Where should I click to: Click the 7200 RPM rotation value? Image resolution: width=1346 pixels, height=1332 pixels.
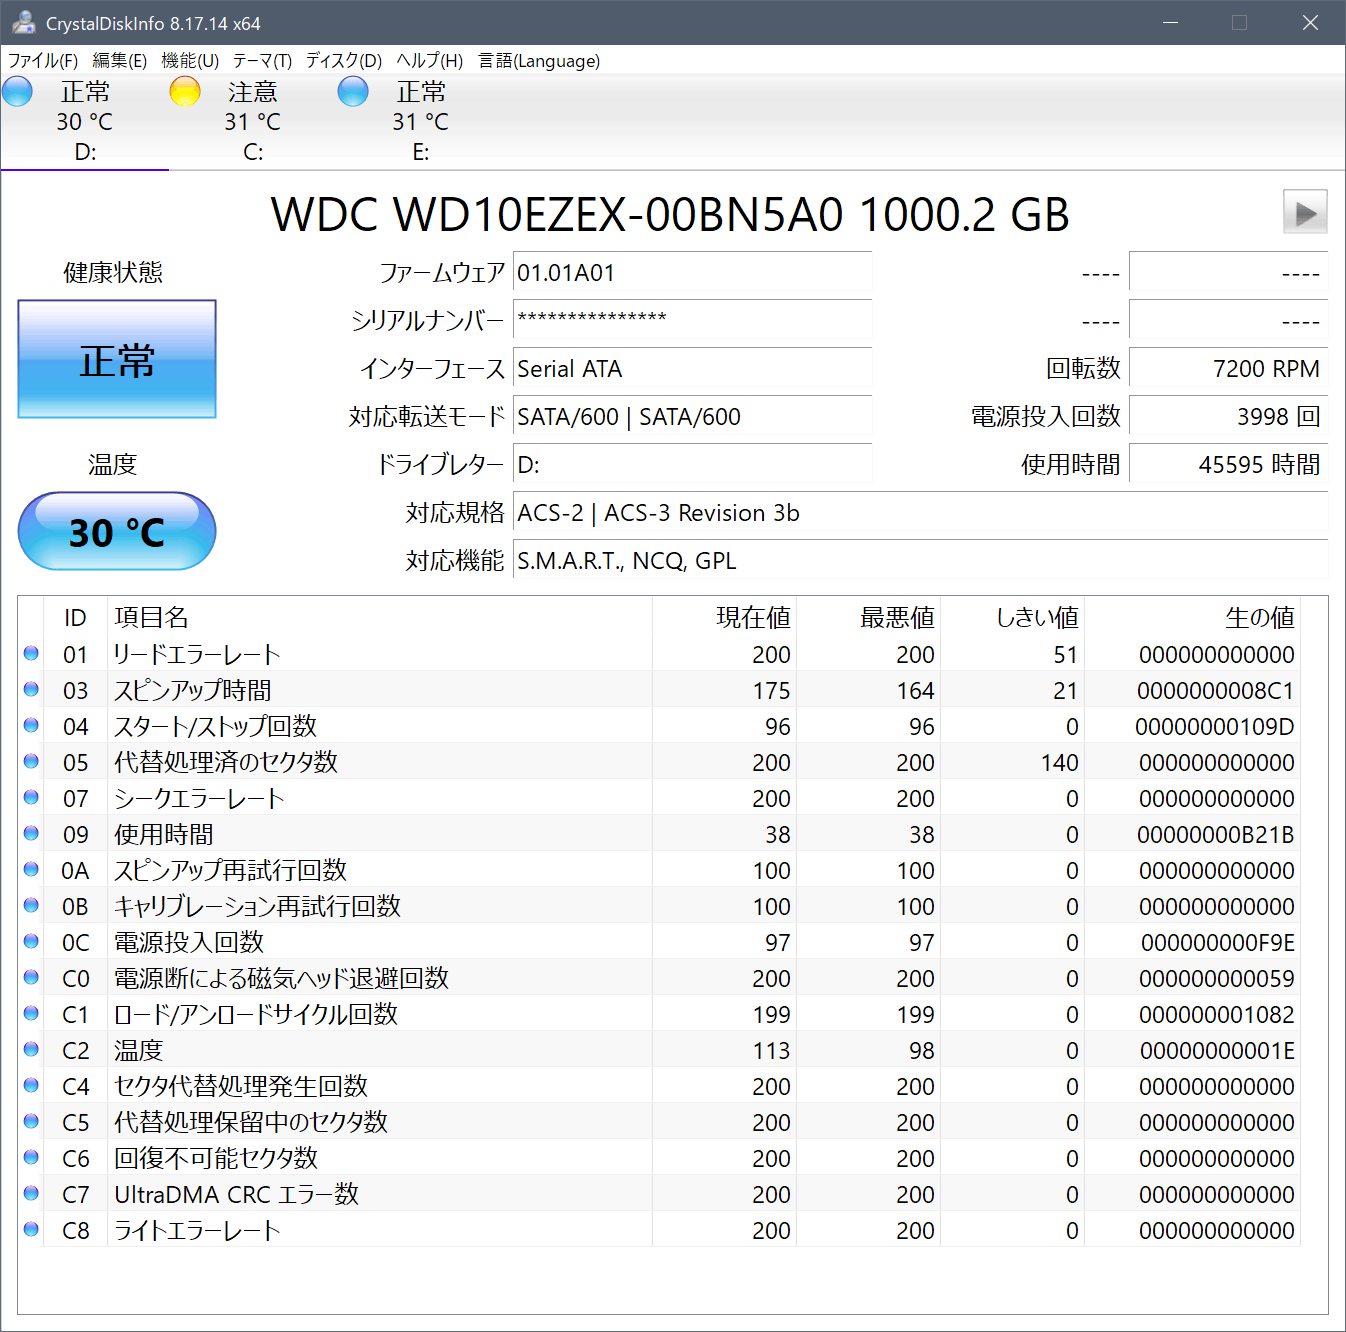[x=1228, y=368]
